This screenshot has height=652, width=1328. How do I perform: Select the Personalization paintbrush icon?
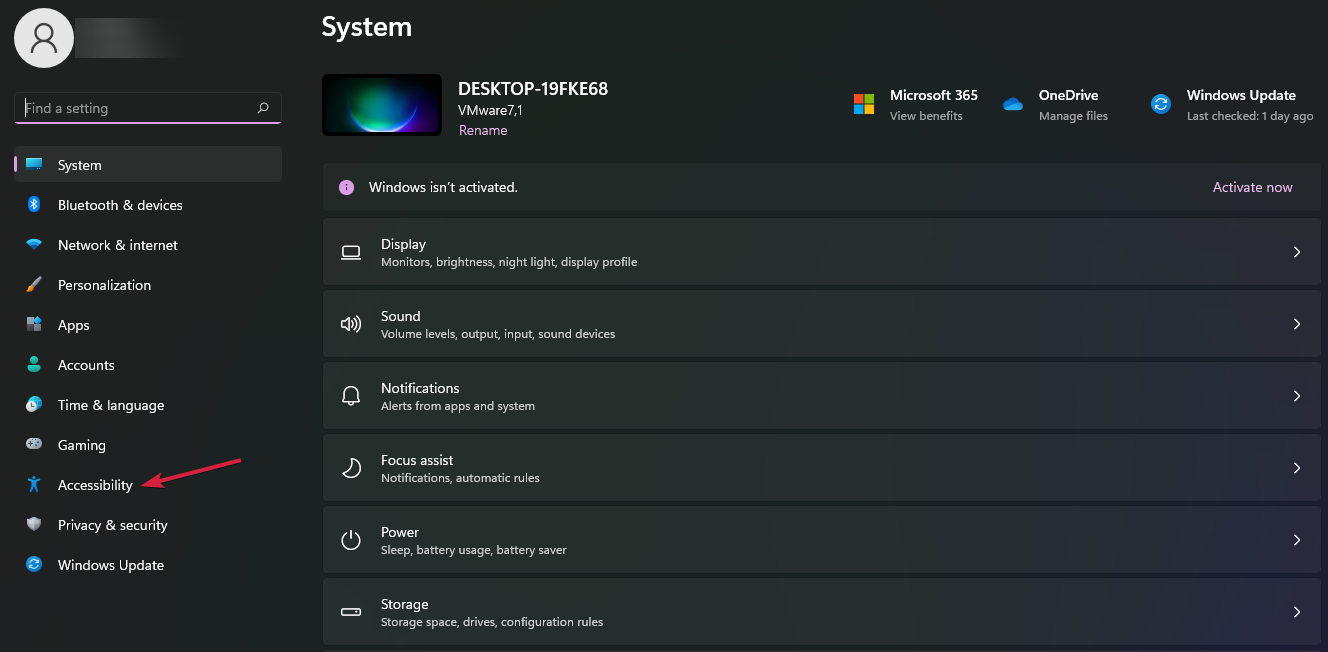(x=34, y=285)
